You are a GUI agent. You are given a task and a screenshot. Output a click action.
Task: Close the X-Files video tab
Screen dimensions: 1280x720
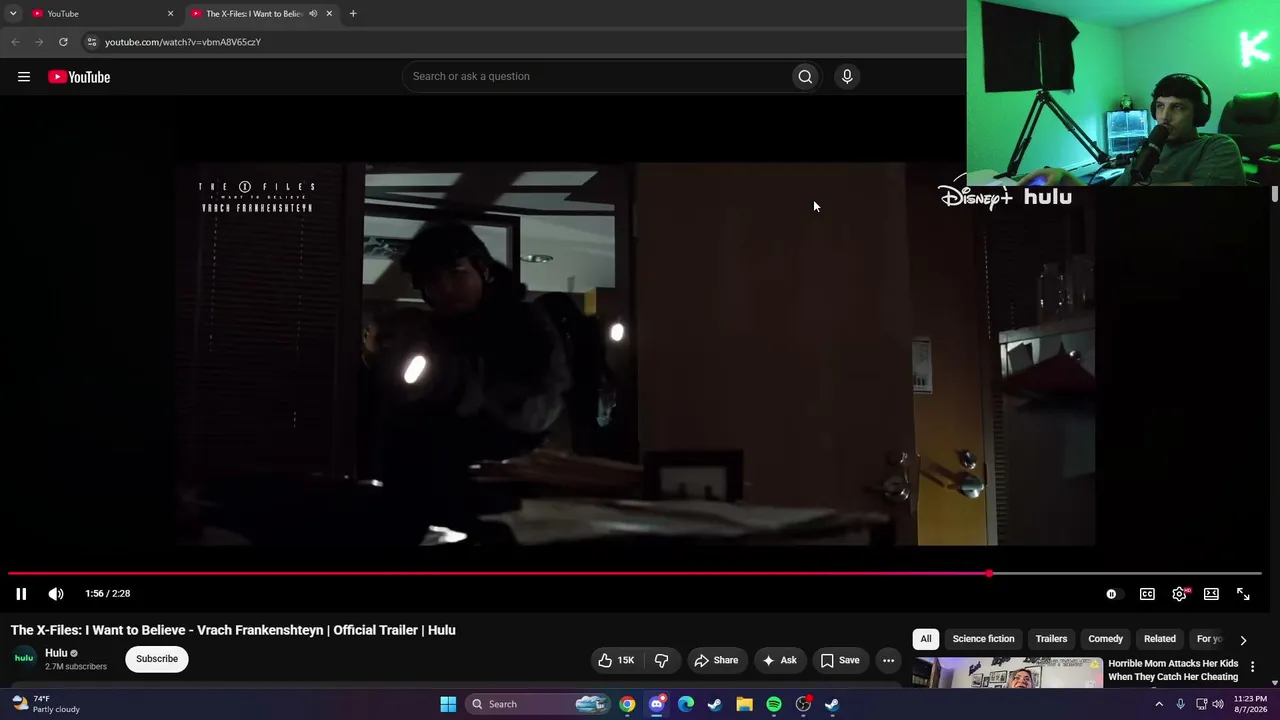(x=329, y=14)
